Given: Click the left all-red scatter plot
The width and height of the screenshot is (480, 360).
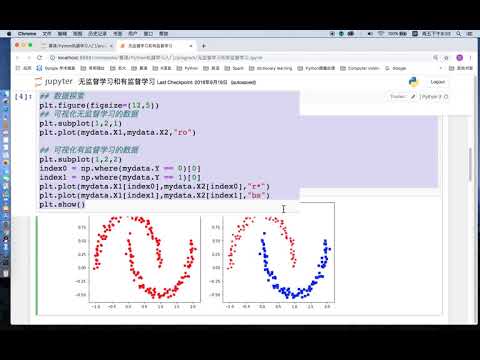Looking at the screenshot, I should pyautogui.click(x=144, y=259).
